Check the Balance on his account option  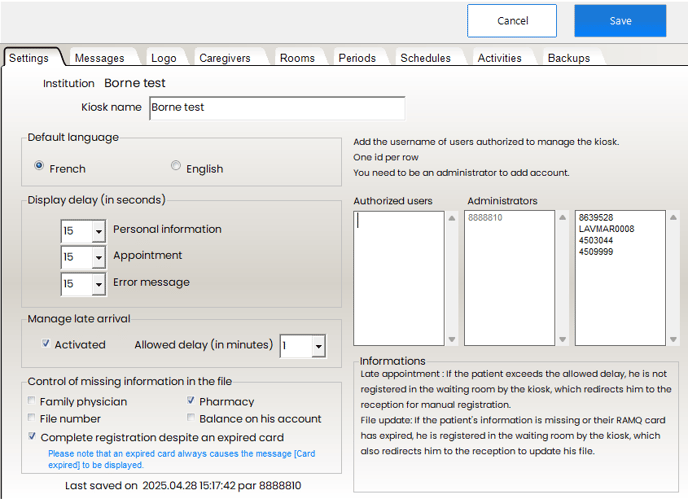coord(192,419)
